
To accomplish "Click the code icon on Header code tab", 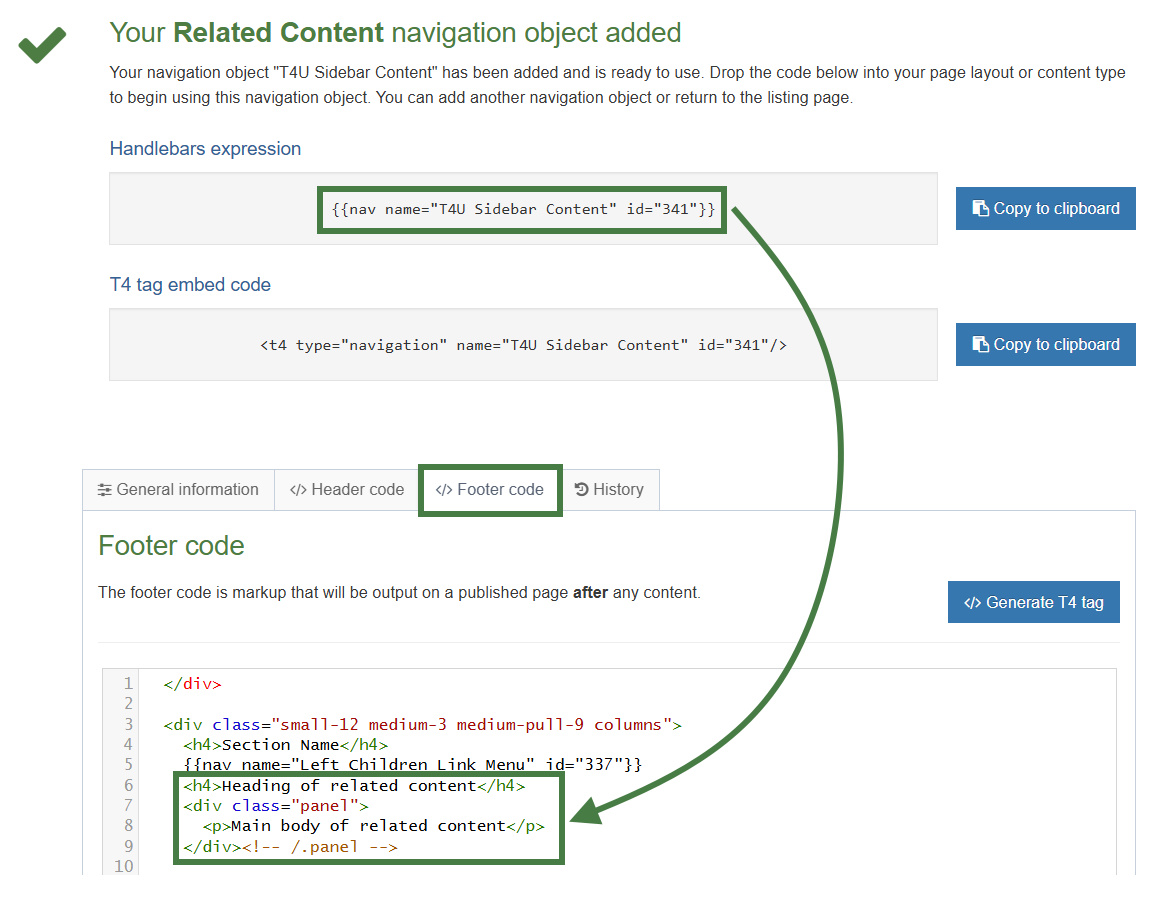I will pos(299,489).
